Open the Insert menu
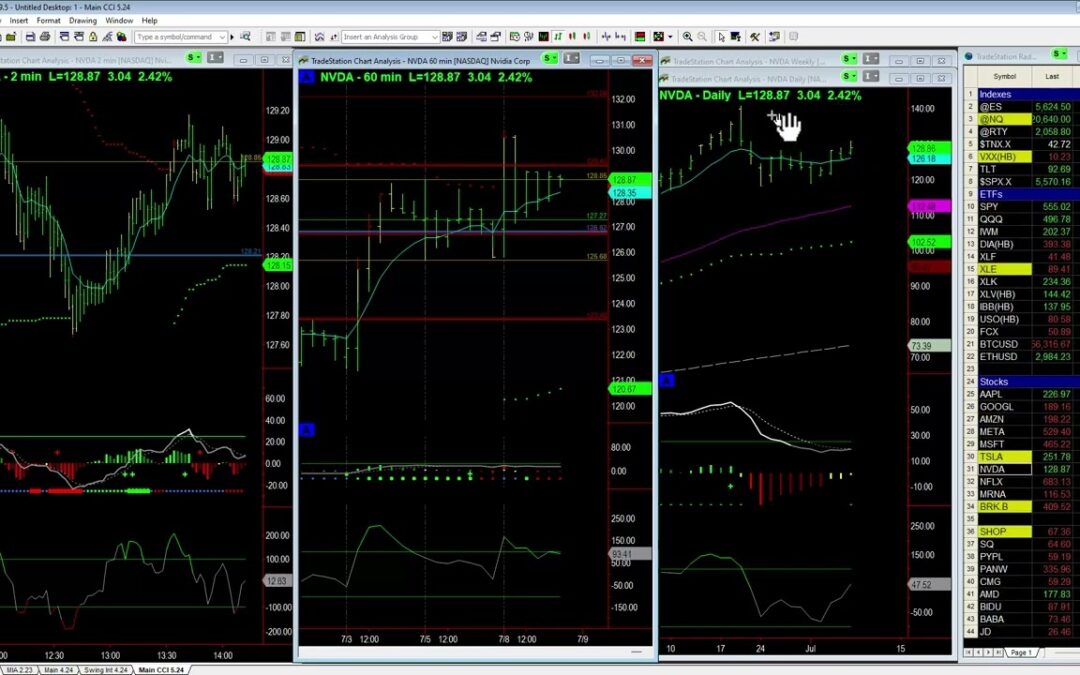This screenshot has width=1080, height=675. point(19,21)
